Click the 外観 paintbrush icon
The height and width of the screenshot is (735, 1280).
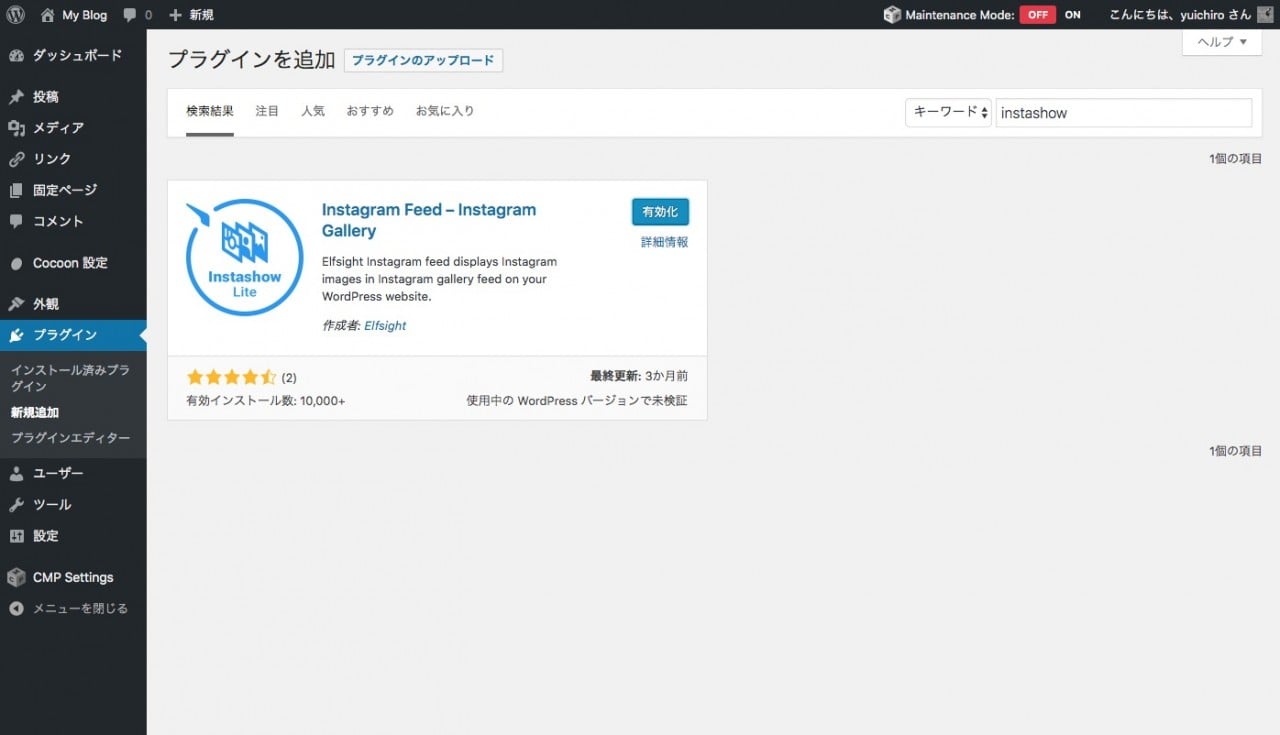pyautogui.click(x=16, y=304)
